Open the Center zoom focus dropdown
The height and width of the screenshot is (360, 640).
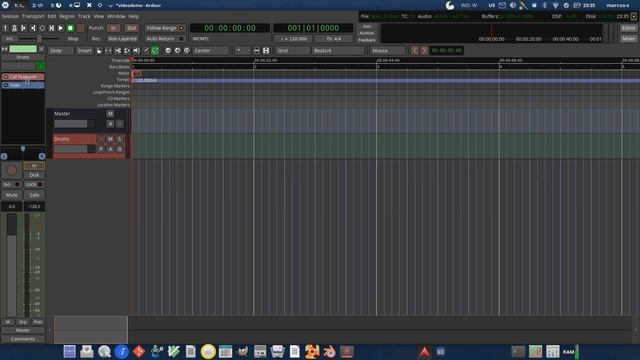tap(211, 51)
